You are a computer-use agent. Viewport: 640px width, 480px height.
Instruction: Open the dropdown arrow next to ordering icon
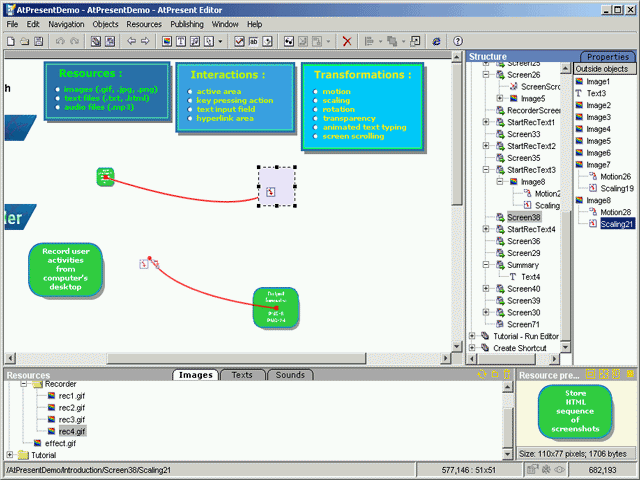point(403,41)
